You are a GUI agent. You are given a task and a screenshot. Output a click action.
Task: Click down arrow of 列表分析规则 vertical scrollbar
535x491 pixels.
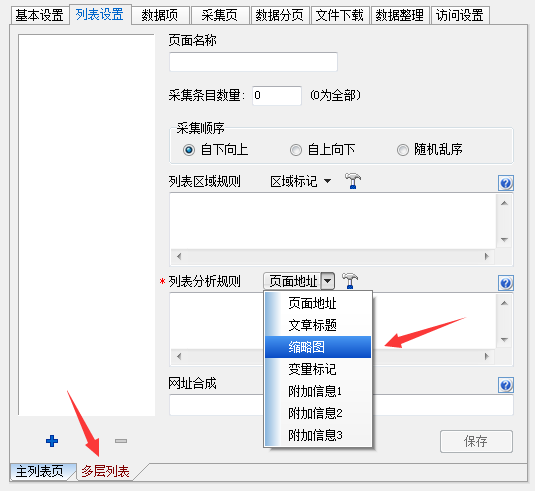tap(504, 340)
